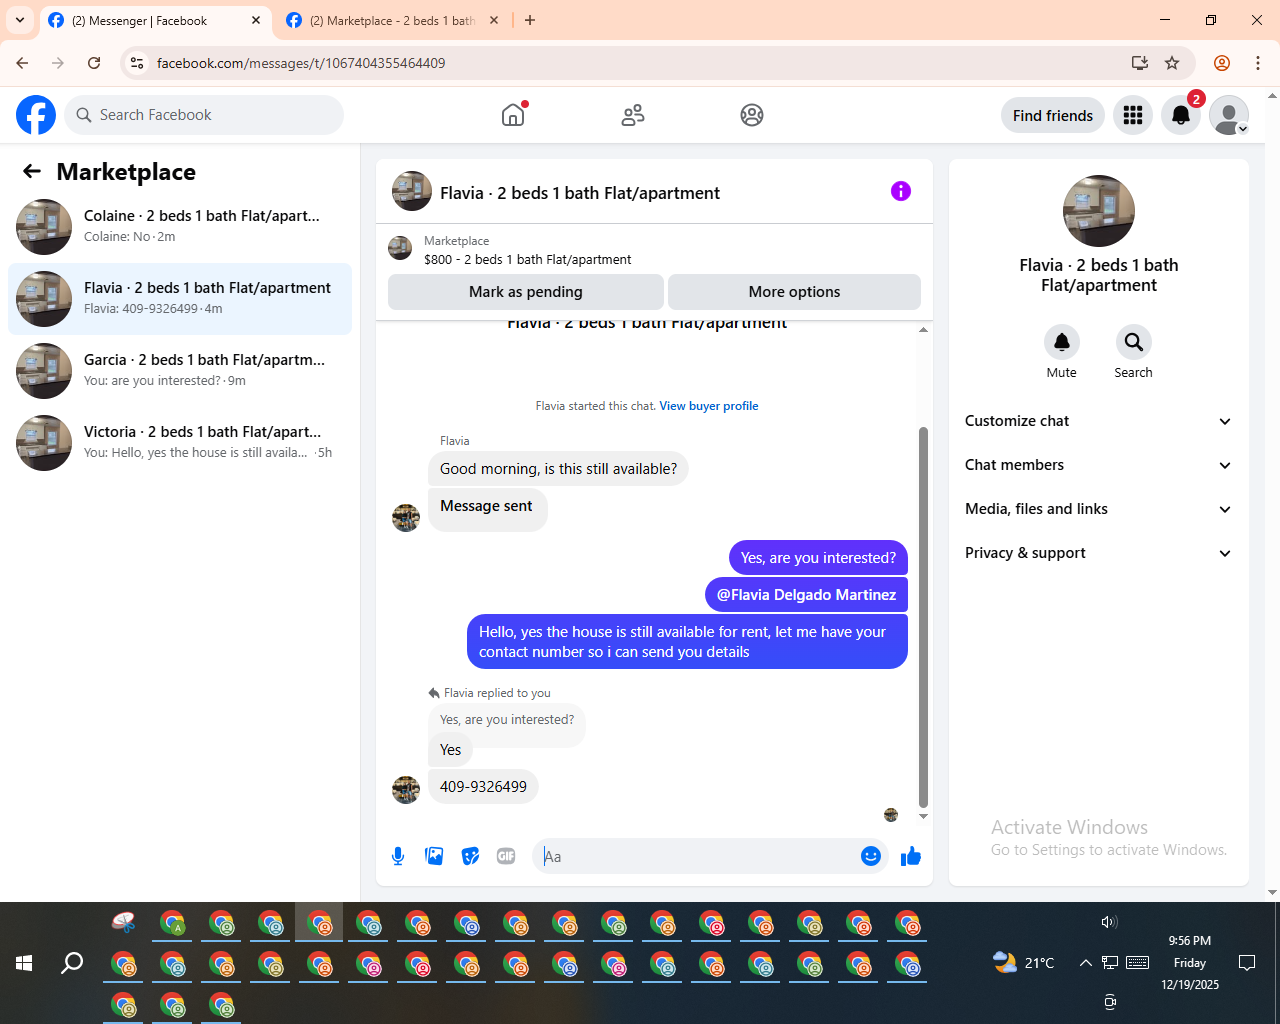The image size is (1280, 1024).
Task: Click the message 409-9326499
Action: click(x=483, y=787)
